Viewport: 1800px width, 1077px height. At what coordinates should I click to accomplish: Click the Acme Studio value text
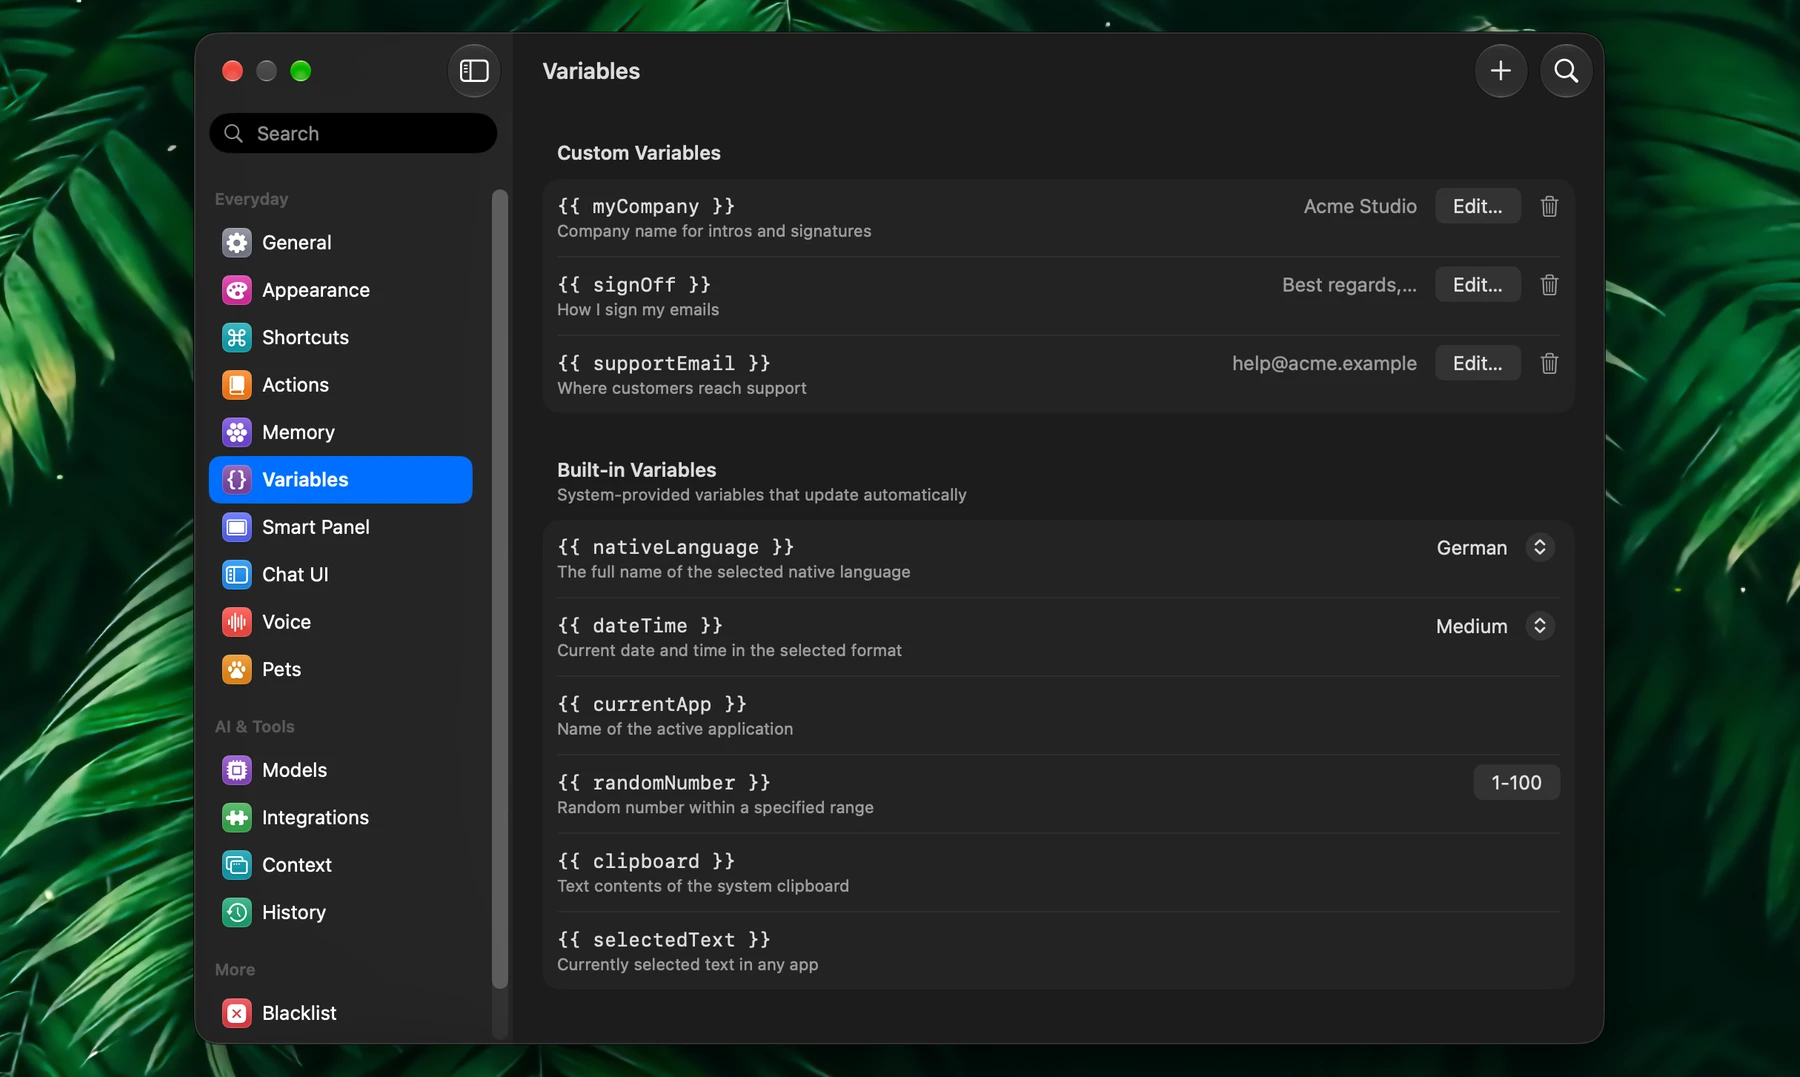1360,206
